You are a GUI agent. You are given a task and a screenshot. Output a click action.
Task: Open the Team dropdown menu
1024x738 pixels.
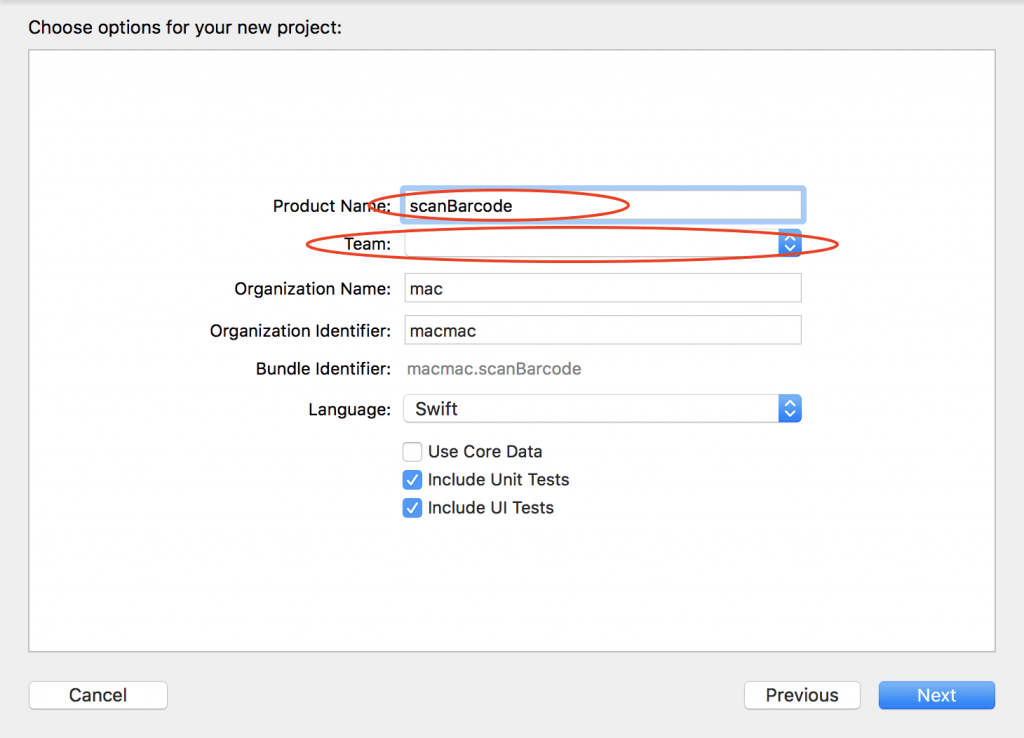592,244
